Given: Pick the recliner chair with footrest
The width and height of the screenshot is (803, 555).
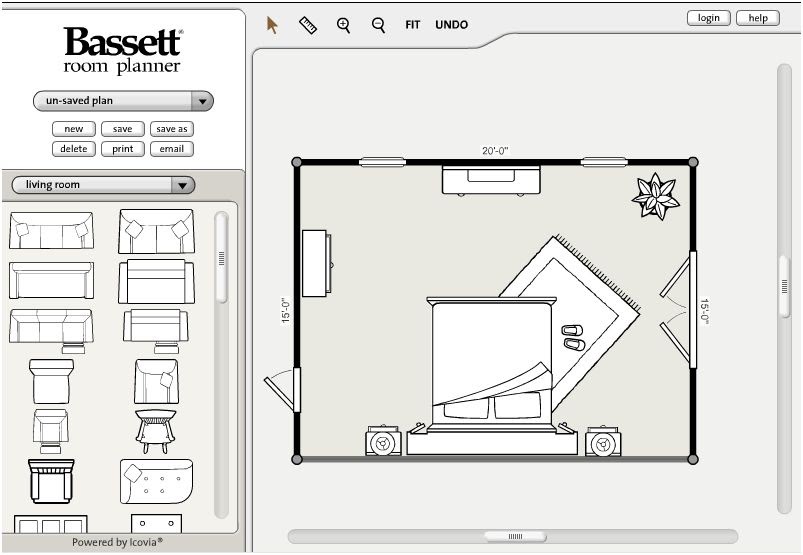Looking at the screenshot, I should pyautogui.click(x=51, y=431).
